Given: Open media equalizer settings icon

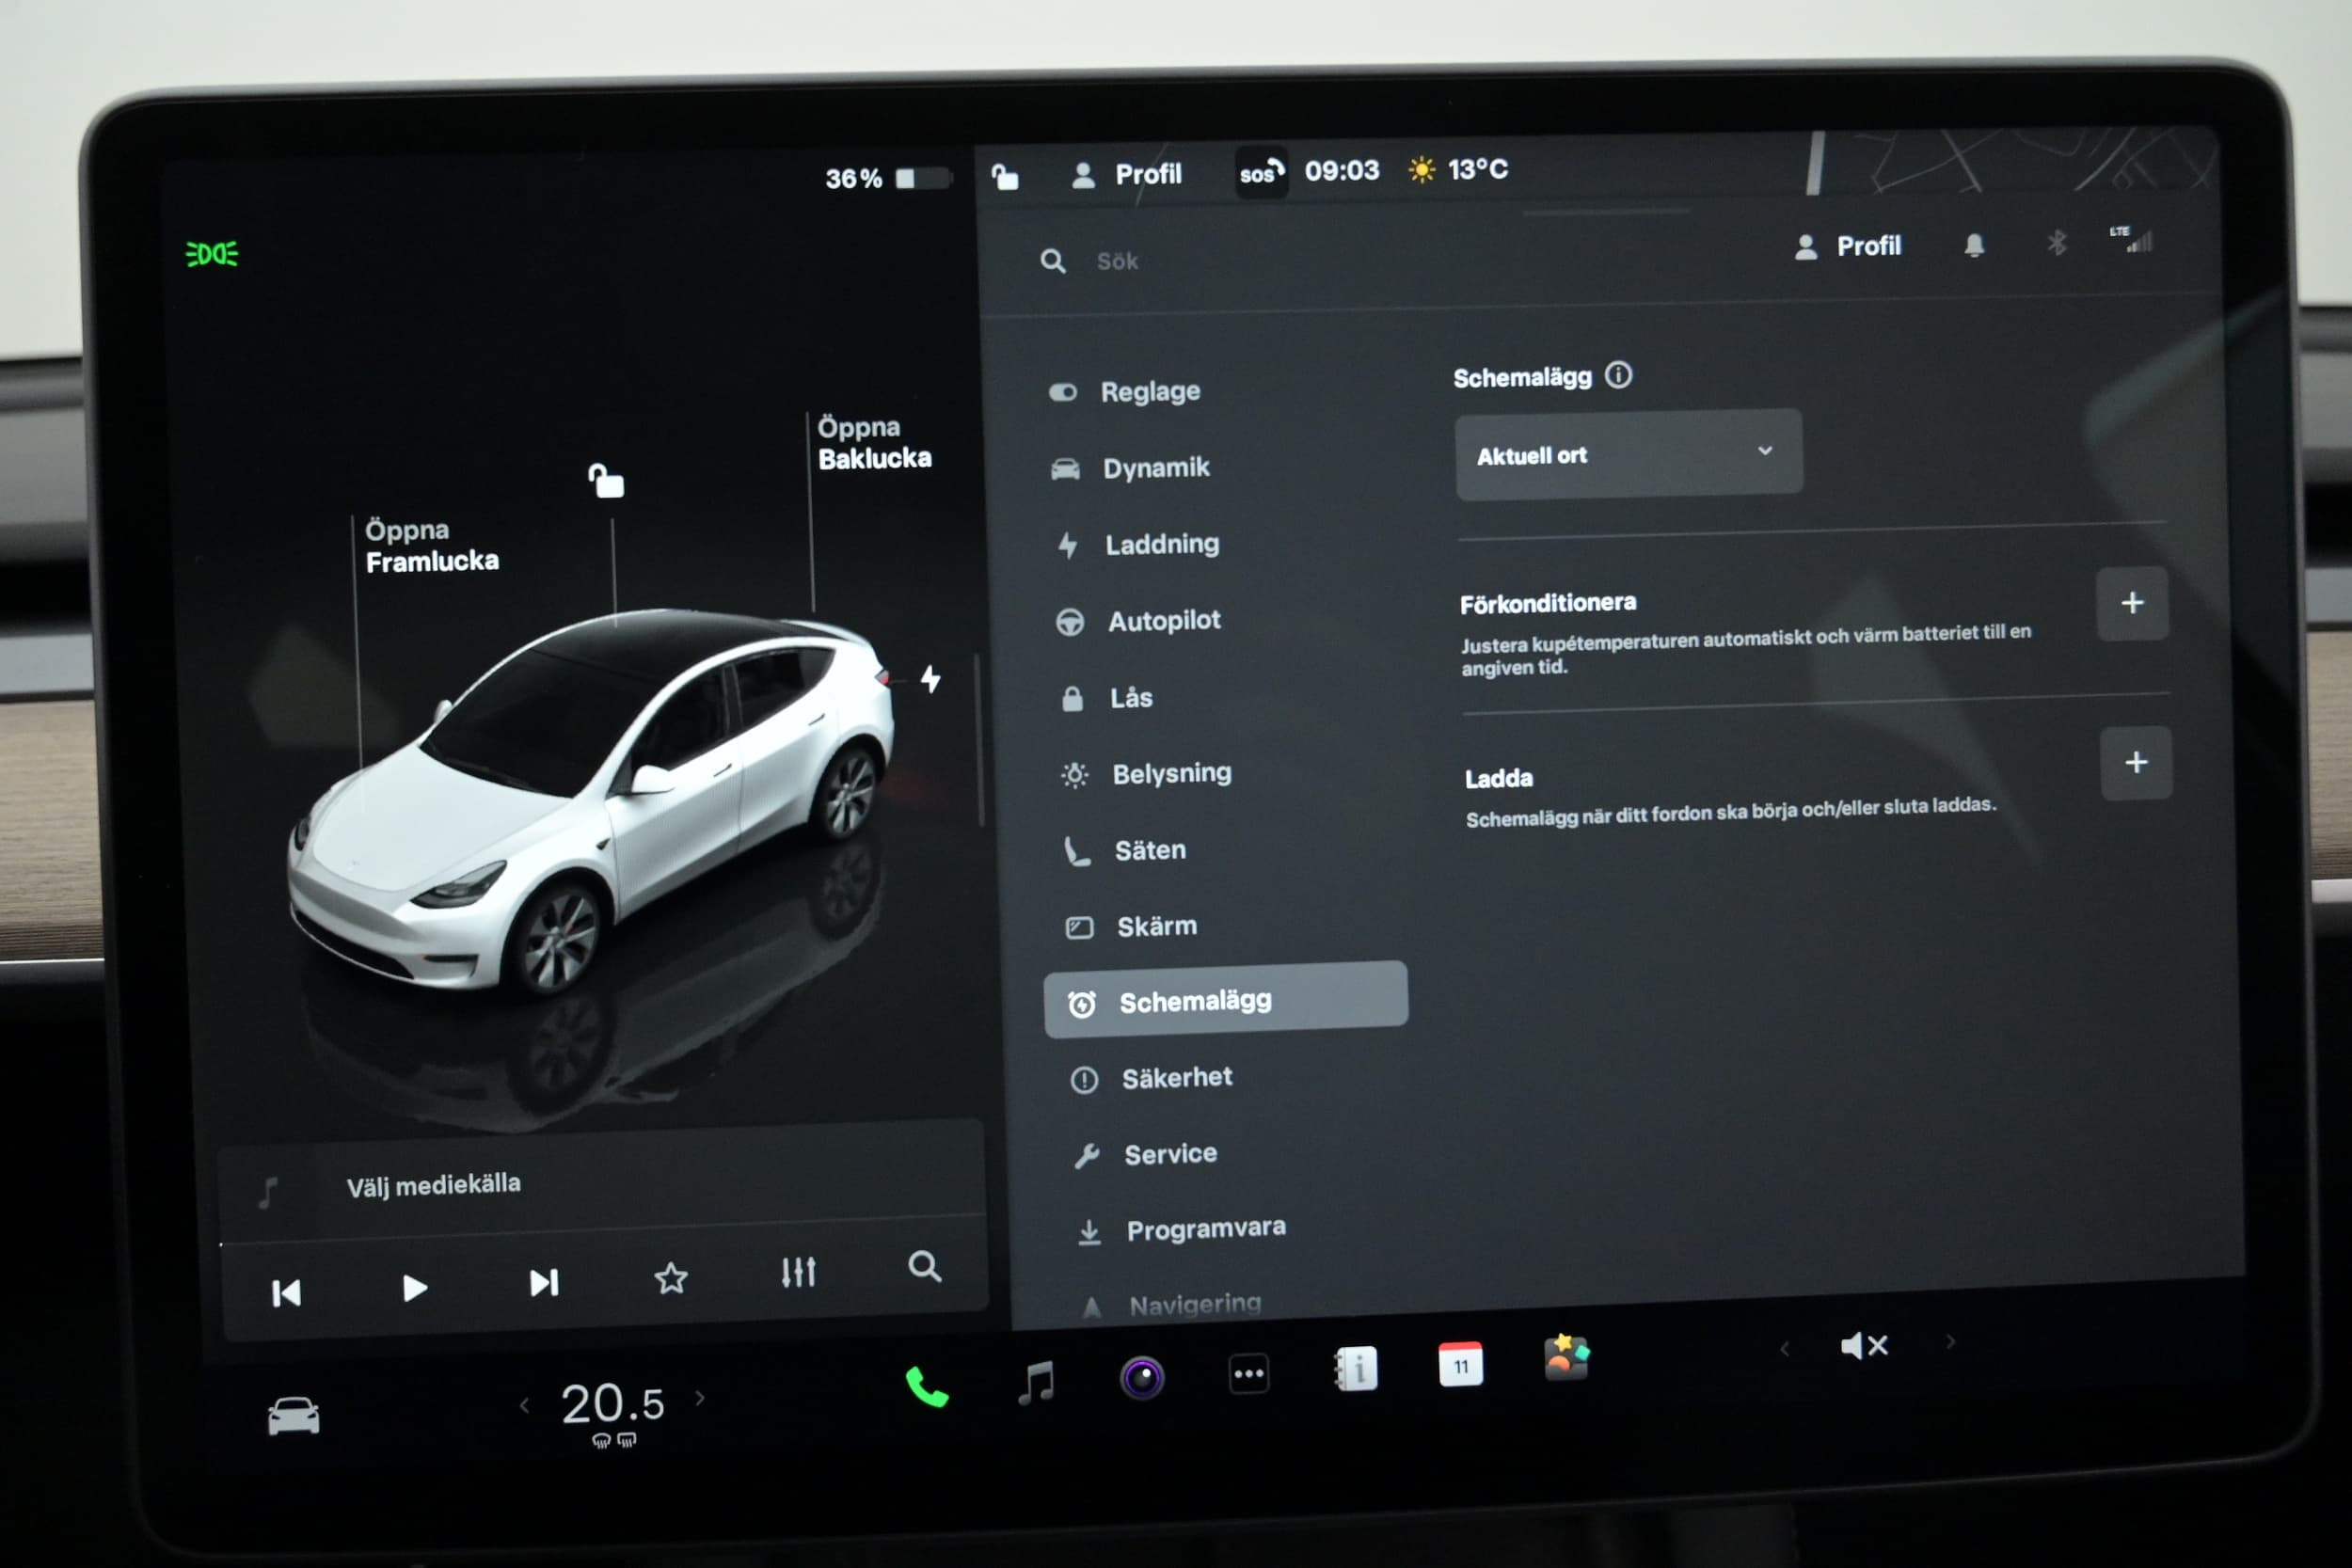Looking at the screenshot, I should point(798,1272).
